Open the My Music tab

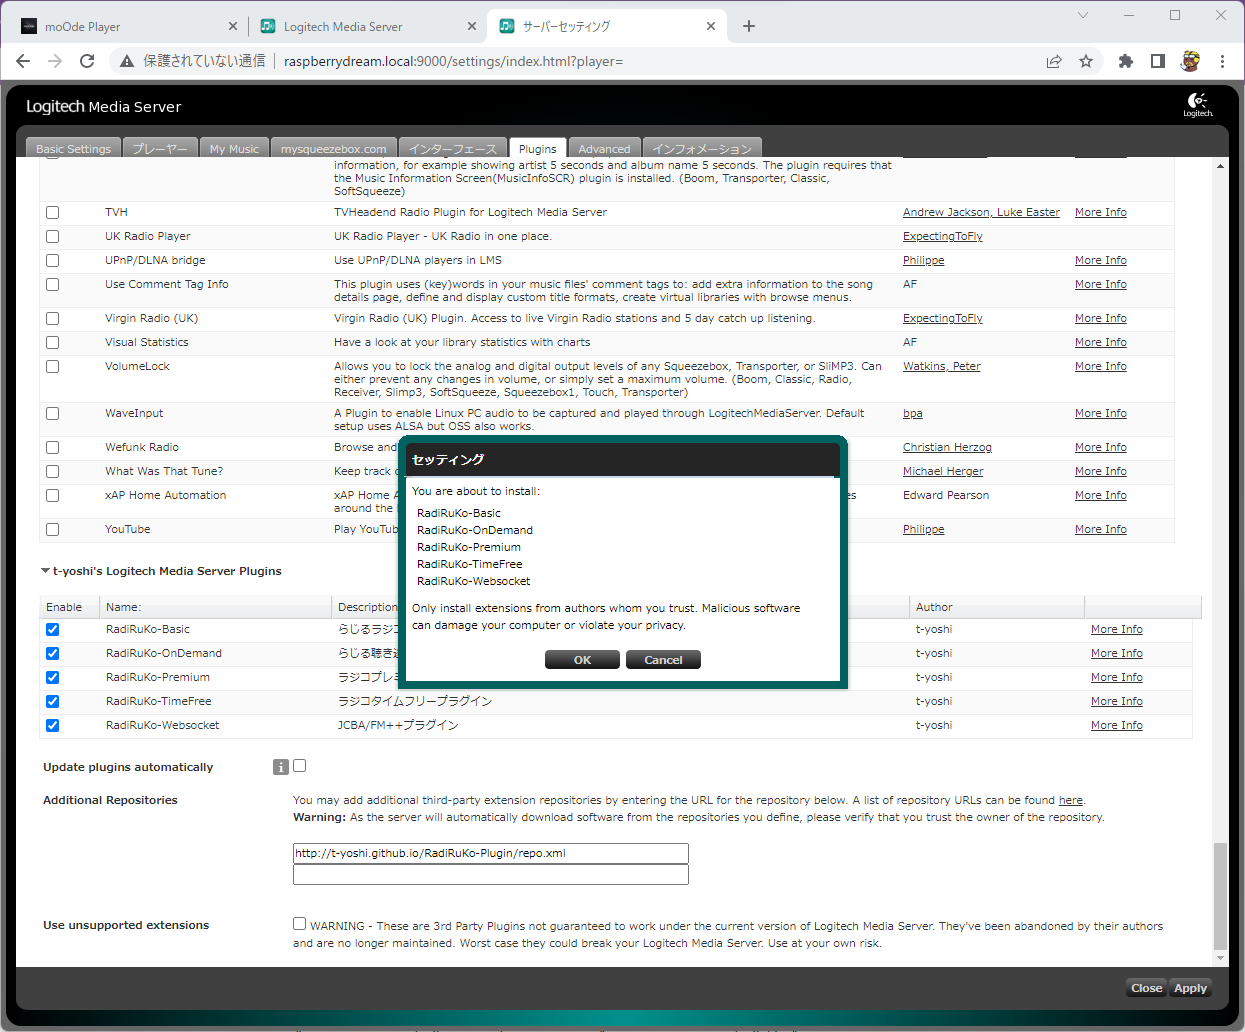[234, 148]
